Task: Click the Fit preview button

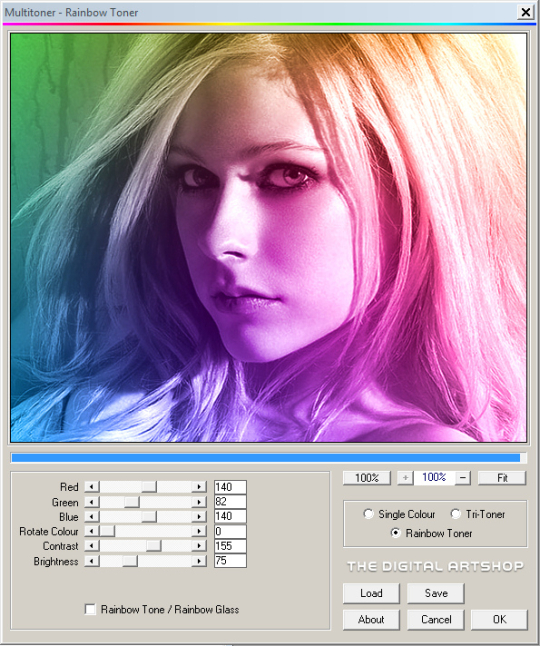Action: click(x=502, y=478)
